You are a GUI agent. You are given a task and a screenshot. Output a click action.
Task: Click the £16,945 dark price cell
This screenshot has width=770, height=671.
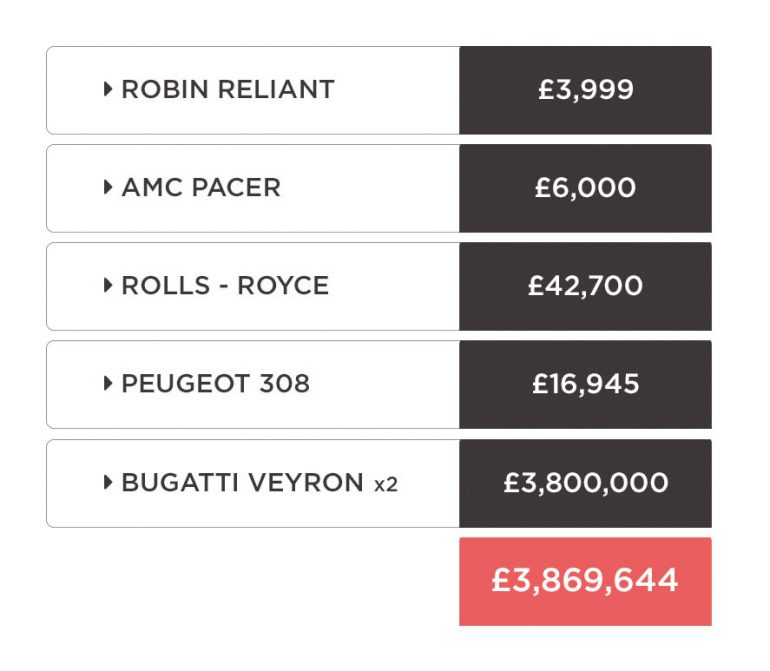(x=585, y=384)
